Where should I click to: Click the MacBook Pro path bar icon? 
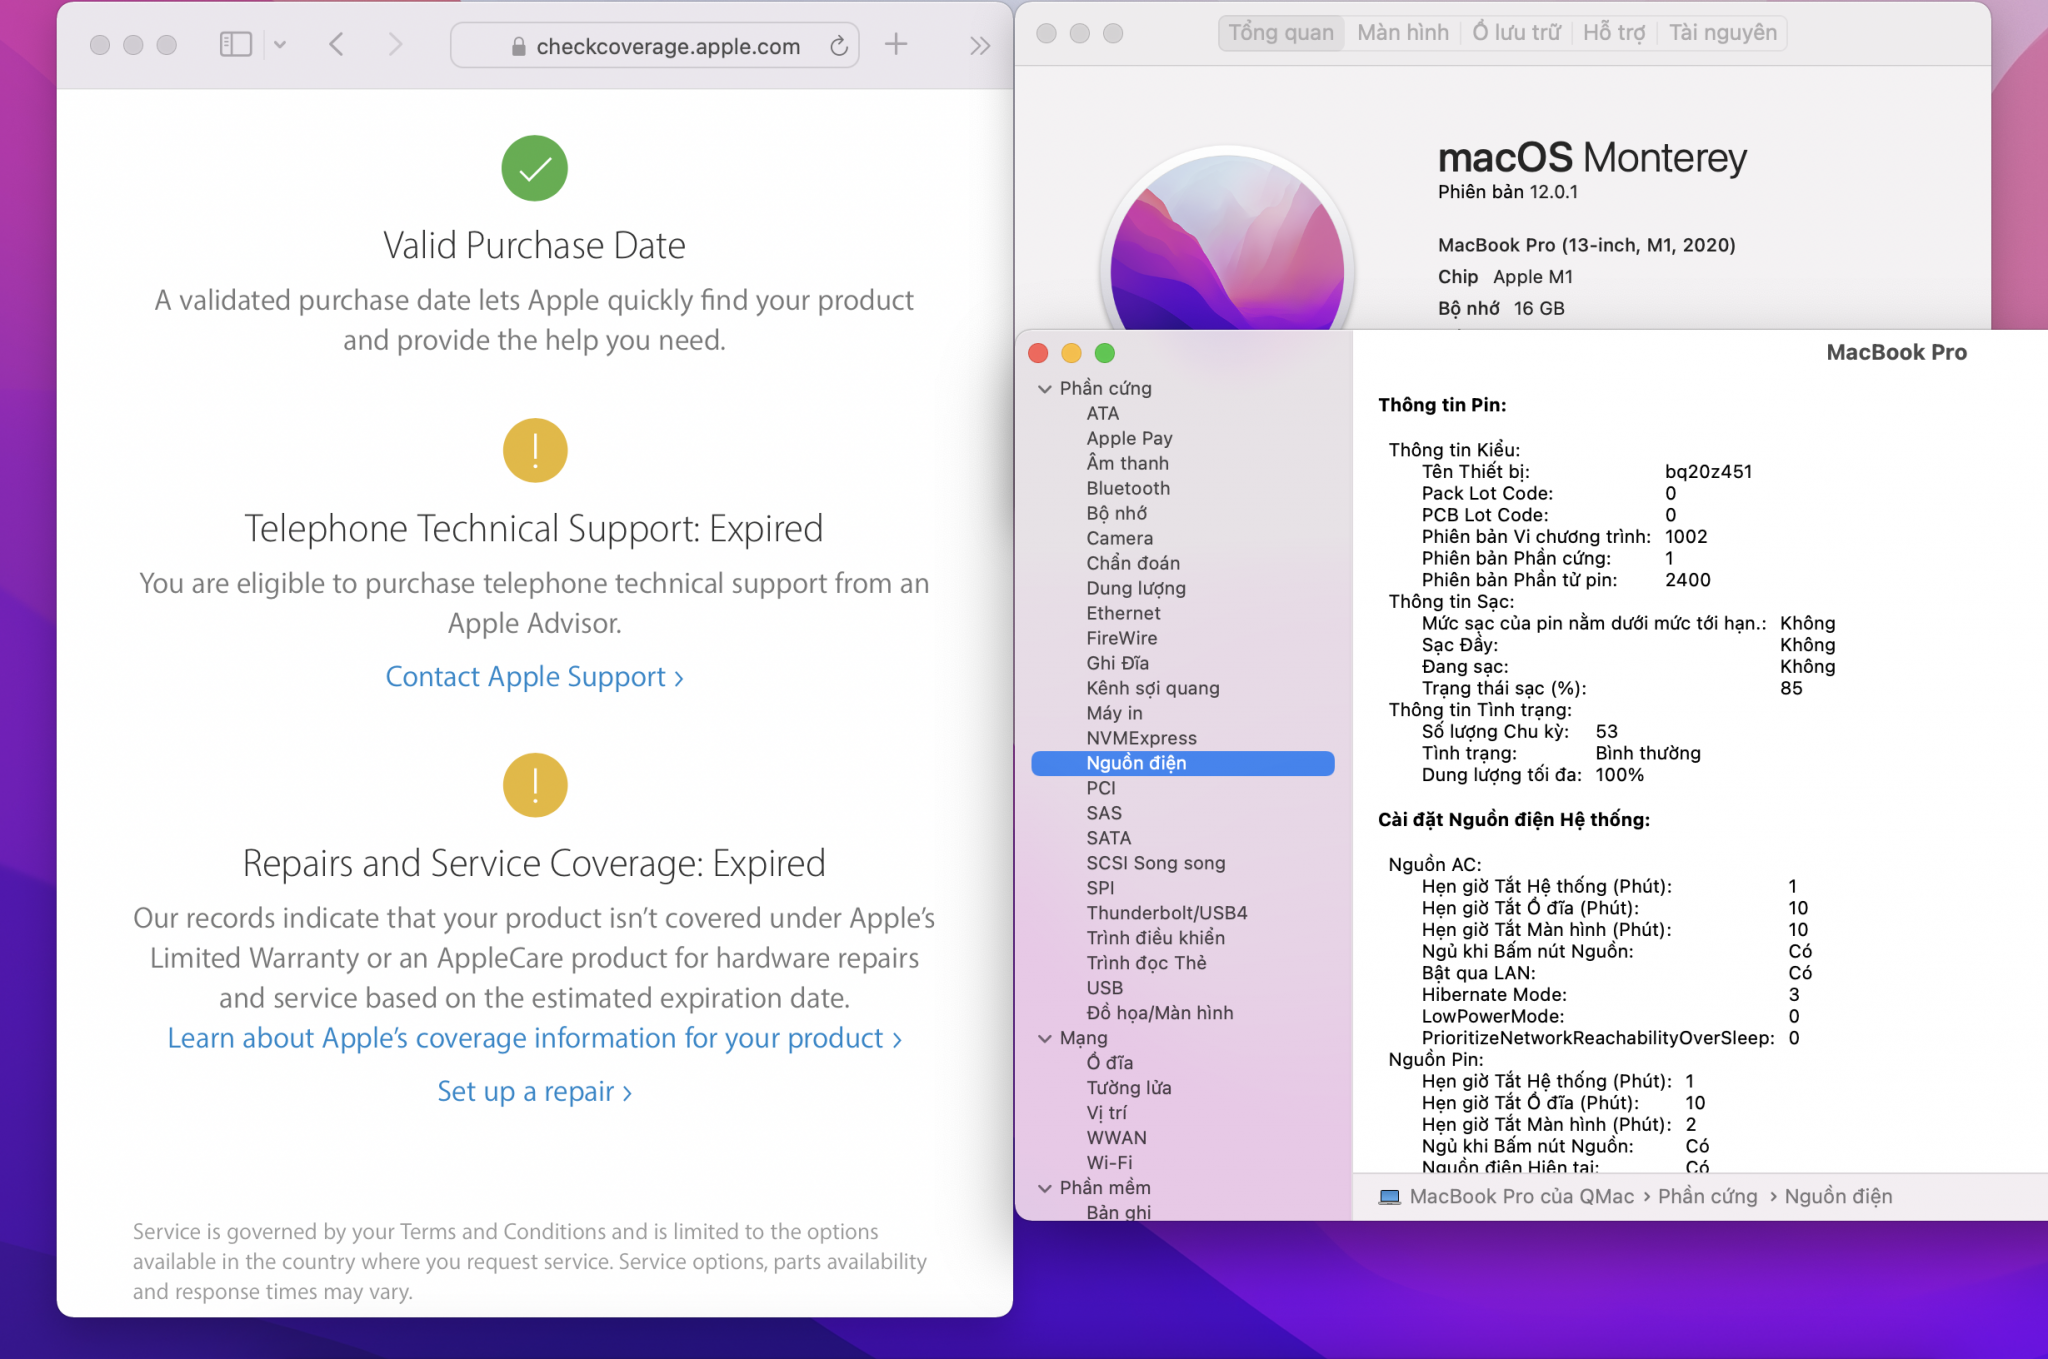coord(1389,1197)
